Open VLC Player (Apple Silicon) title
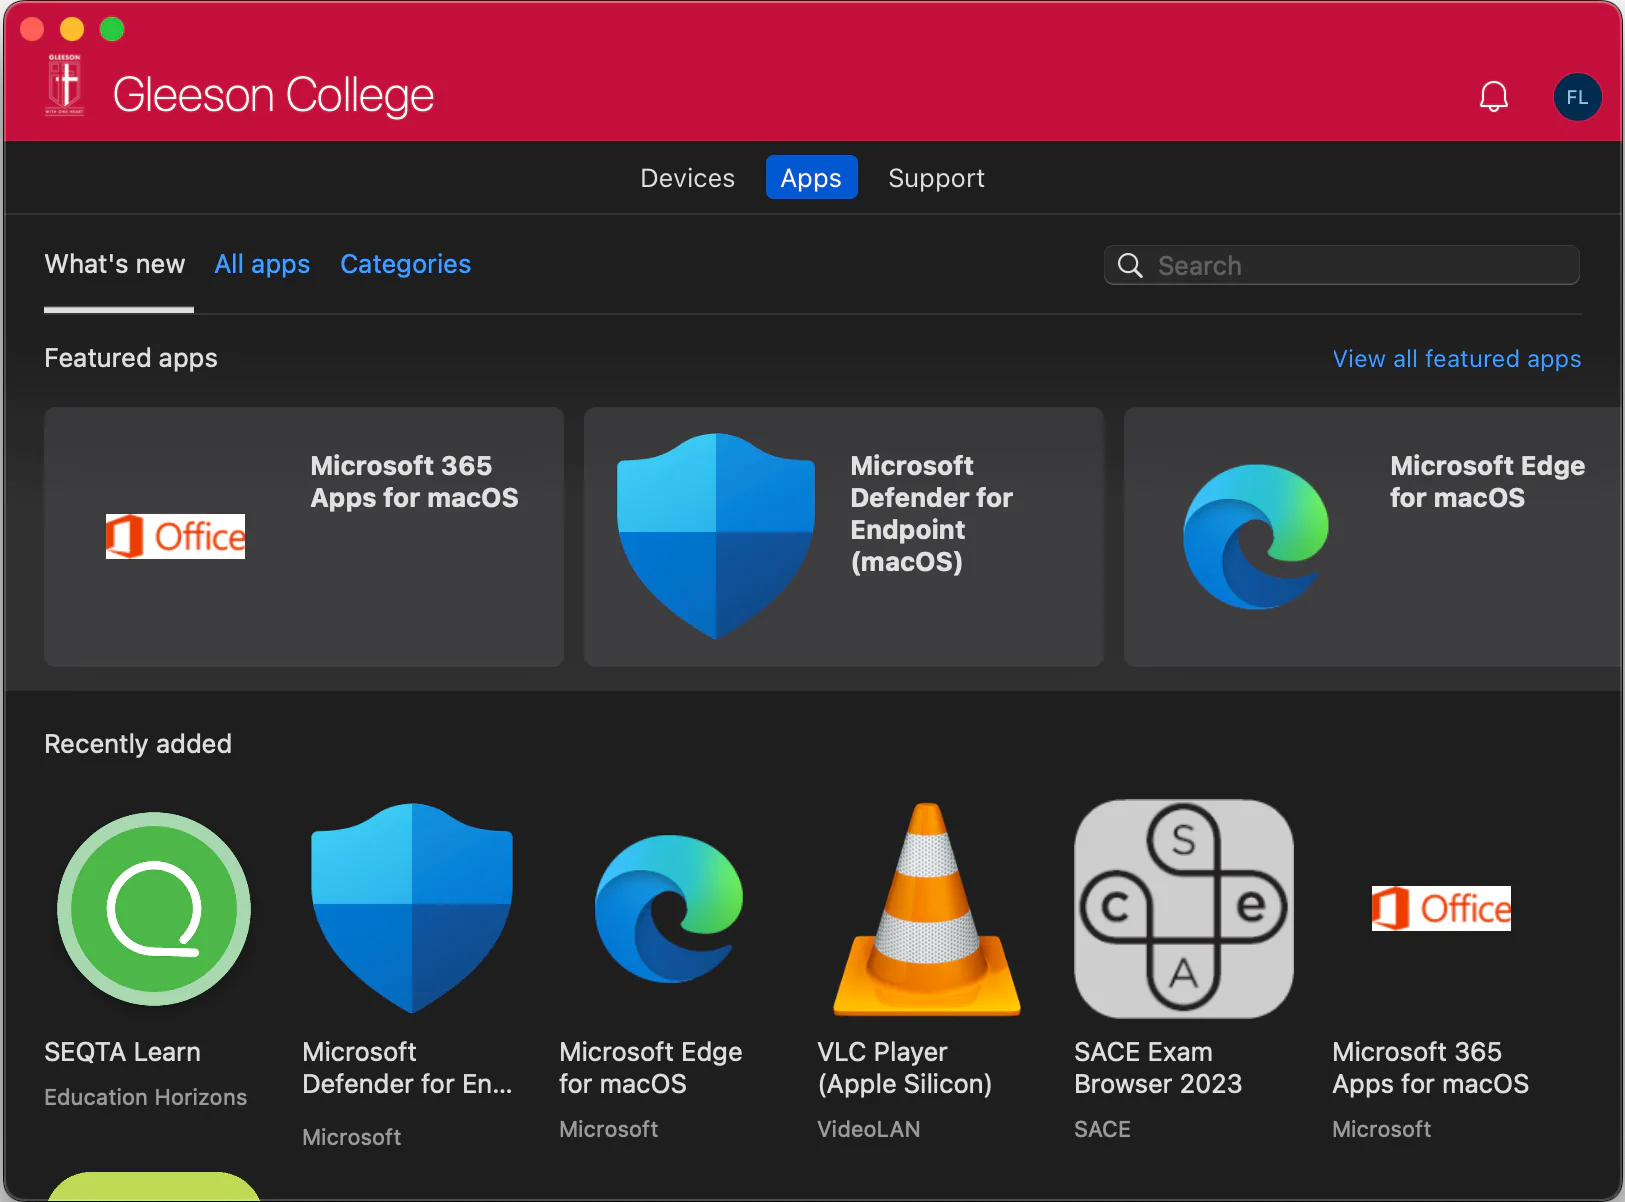This screenshot has height=1202, width=1625. coord(904,1068)
